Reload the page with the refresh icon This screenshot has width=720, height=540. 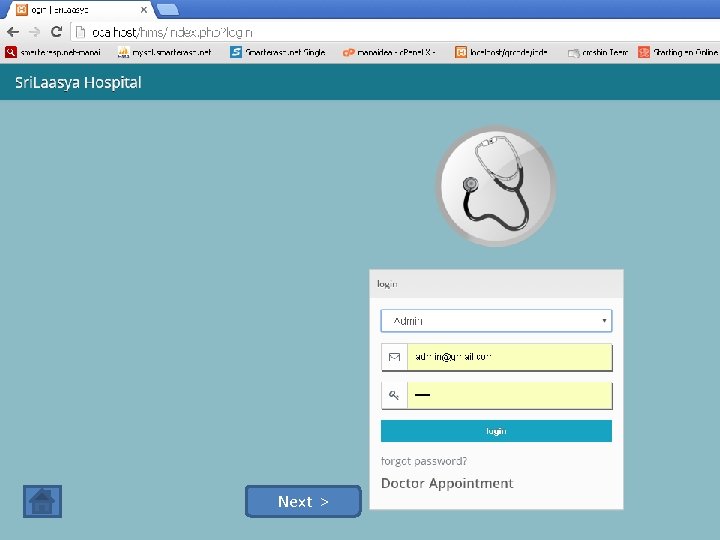56,32
